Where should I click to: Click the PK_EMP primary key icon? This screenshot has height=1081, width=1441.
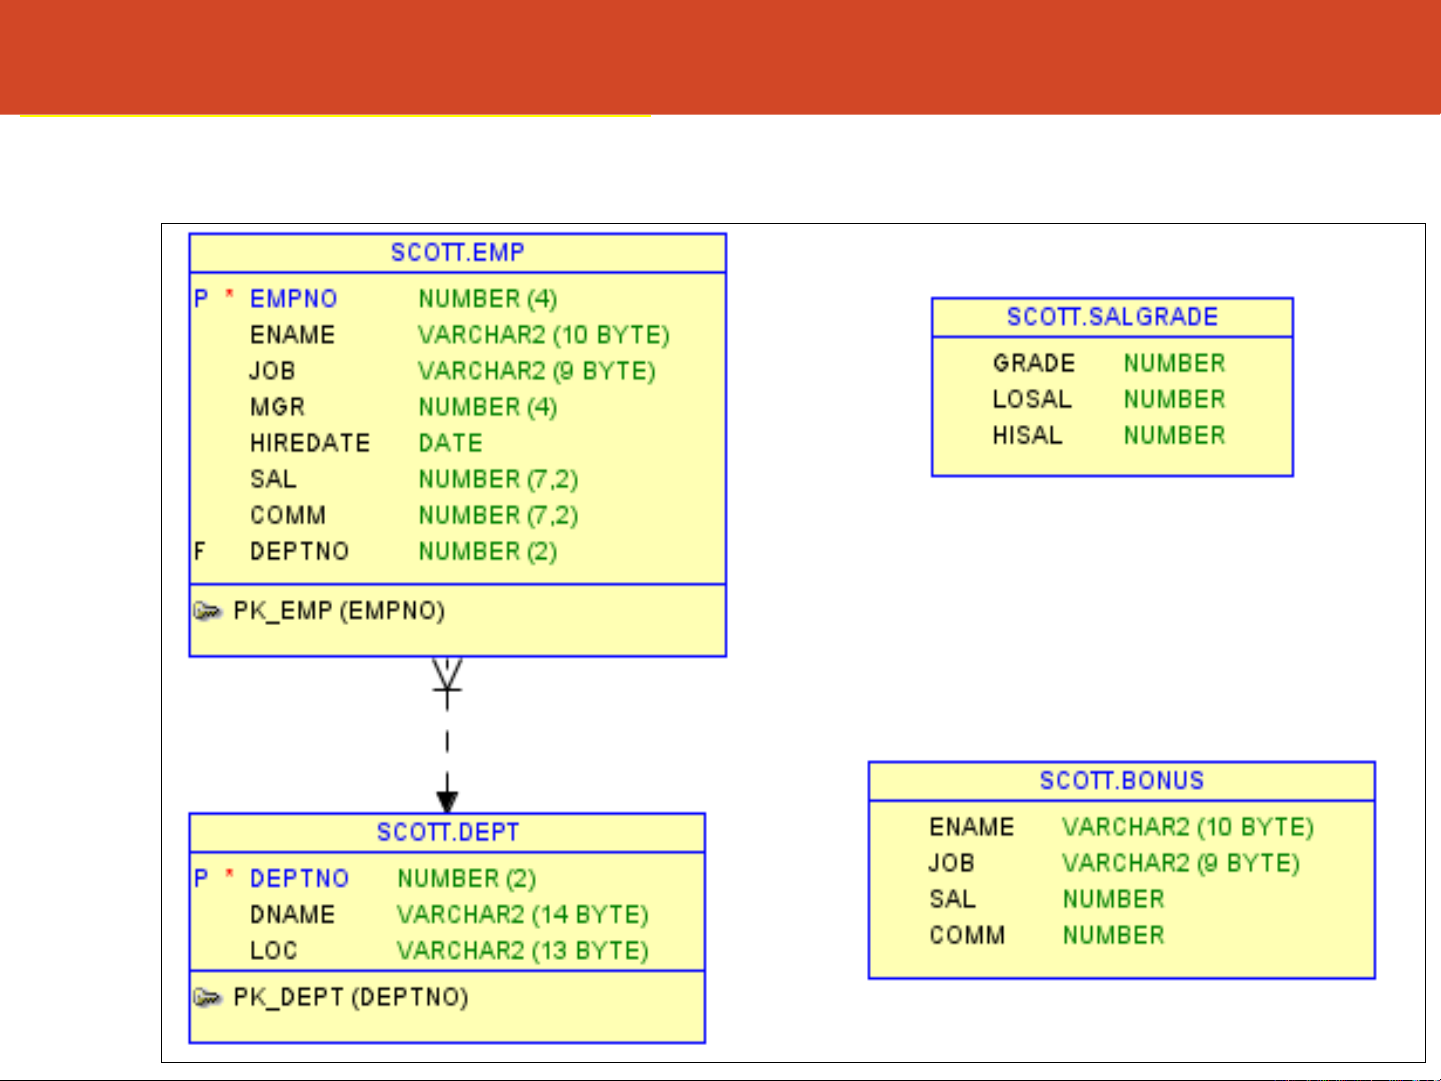point(207,611)
